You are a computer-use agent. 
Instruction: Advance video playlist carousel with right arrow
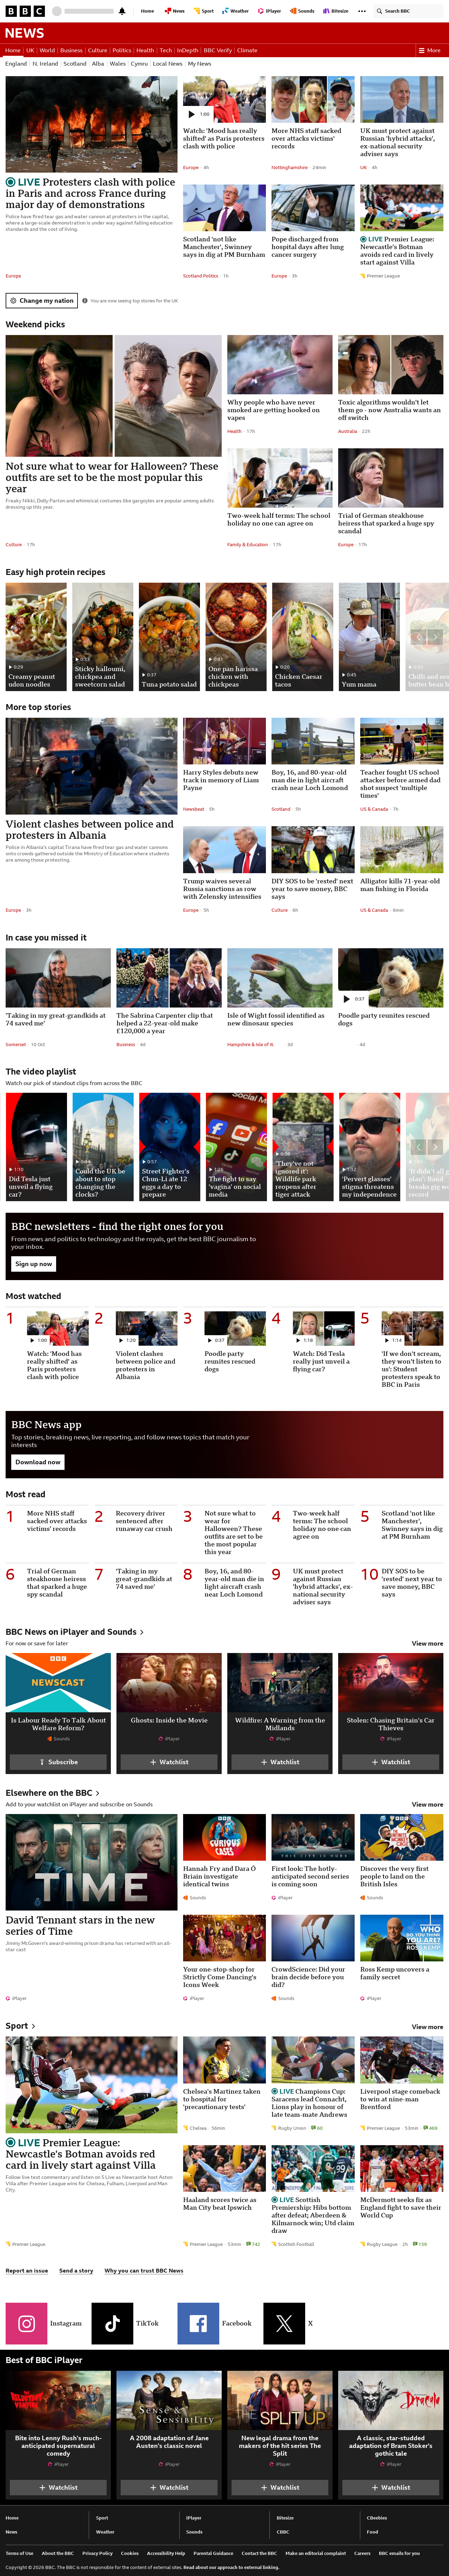(435, 1147)
